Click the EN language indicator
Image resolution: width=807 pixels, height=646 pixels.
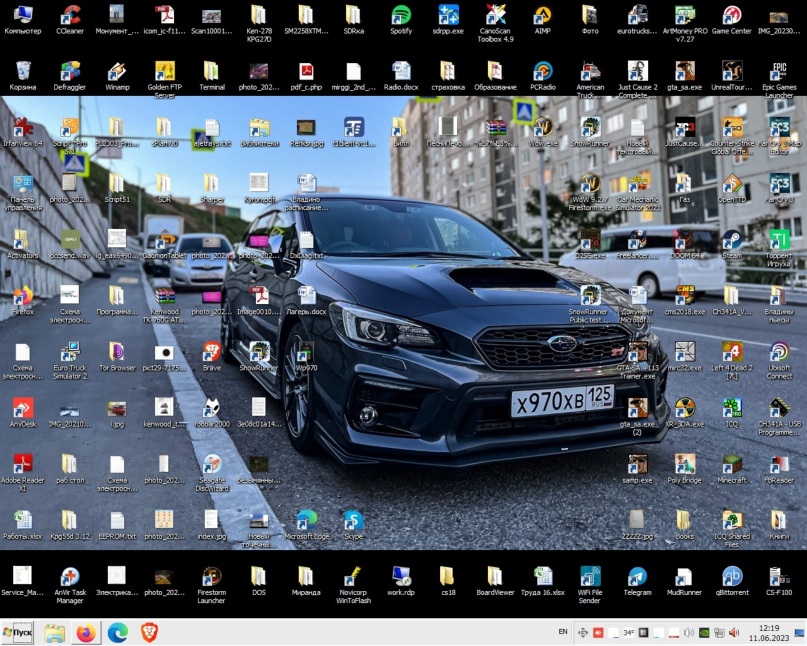click(562, 632)
